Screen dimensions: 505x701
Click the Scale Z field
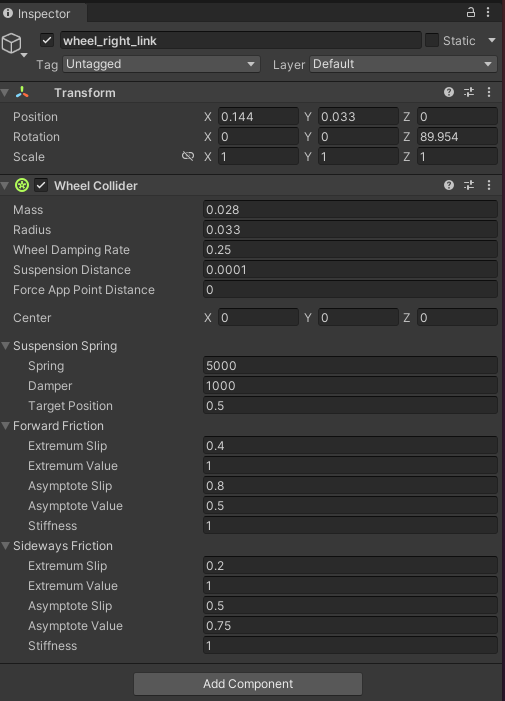pos(457,156)
